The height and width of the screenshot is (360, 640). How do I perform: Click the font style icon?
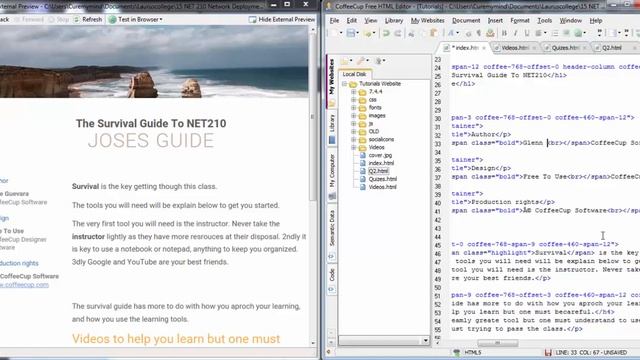(451, 33)
